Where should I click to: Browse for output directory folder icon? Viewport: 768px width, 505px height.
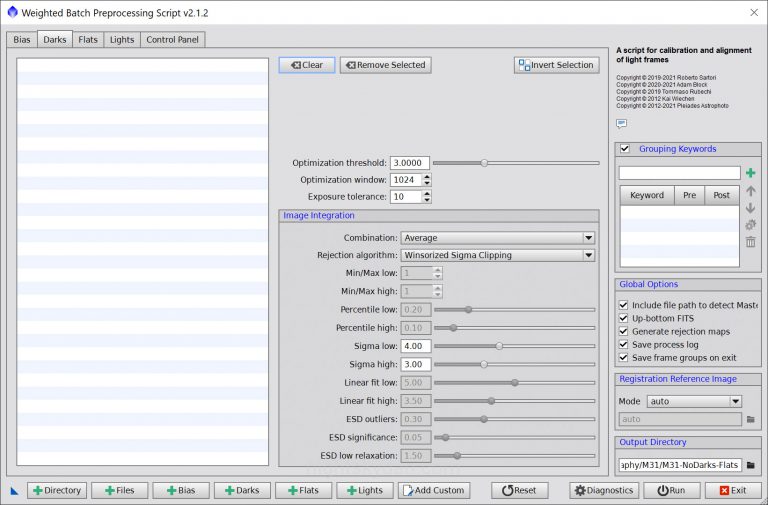[750, 465]
